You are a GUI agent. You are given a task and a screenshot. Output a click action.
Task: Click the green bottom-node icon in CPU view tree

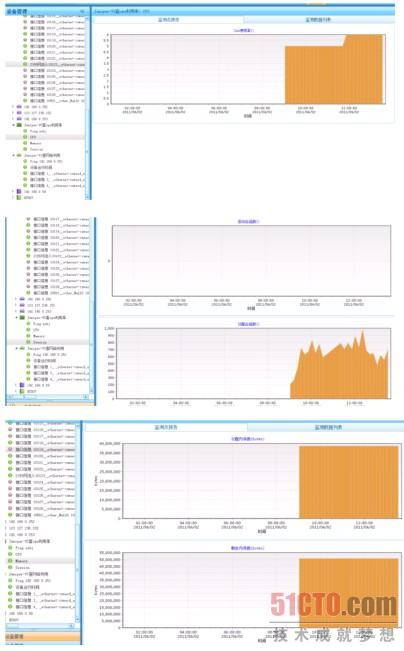(19, 198)
